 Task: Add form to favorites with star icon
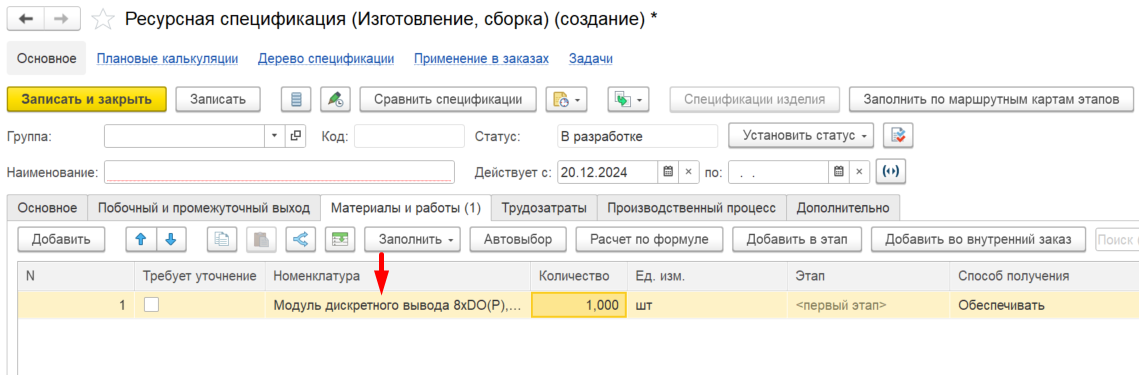pos(103,20)
